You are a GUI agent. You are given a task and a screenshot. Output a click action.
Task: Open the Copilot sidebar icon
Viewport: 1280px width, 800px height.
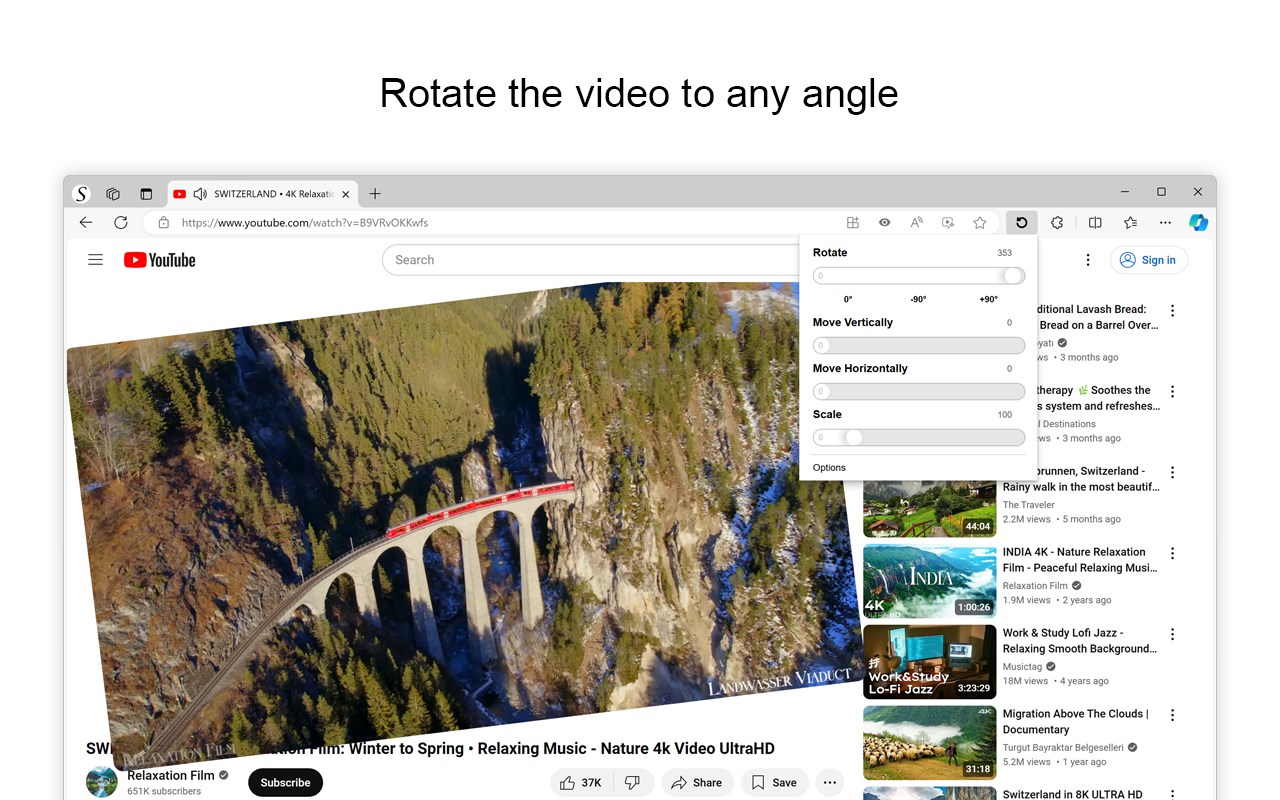[1198, 223]
